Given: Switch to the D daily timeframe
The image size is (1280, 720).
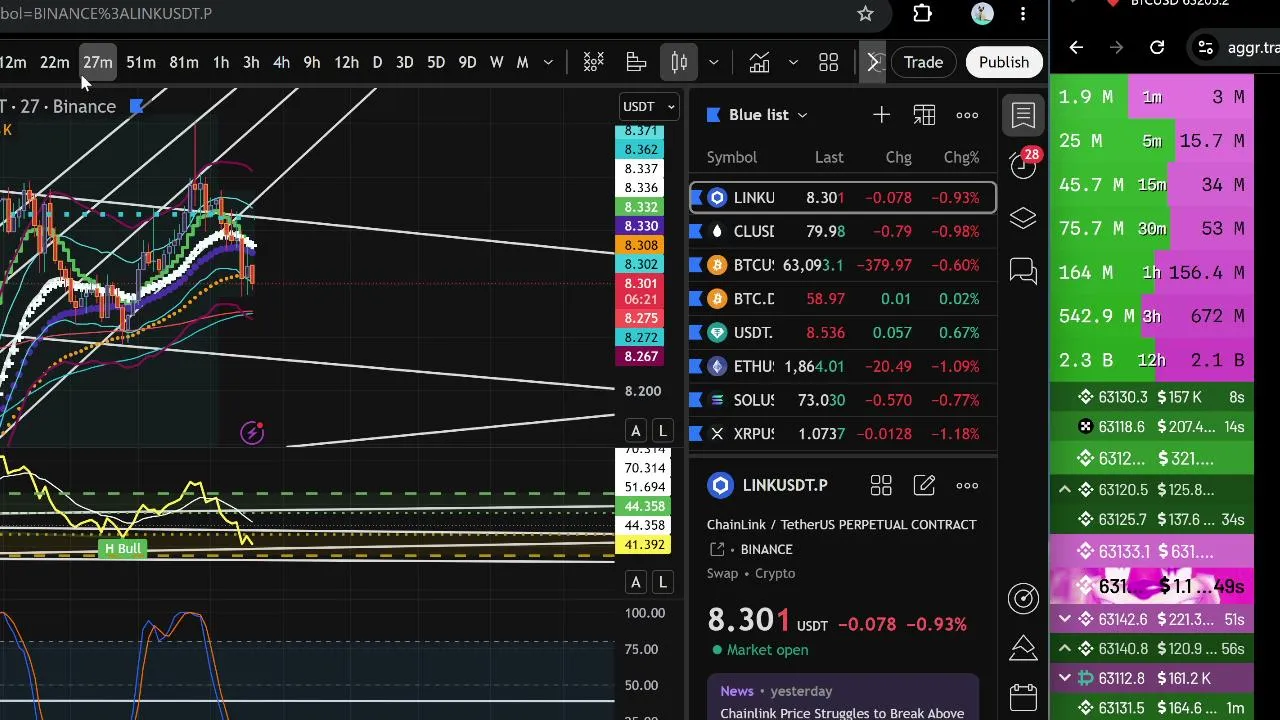Looking at the screenshot, I should point(377,63).
